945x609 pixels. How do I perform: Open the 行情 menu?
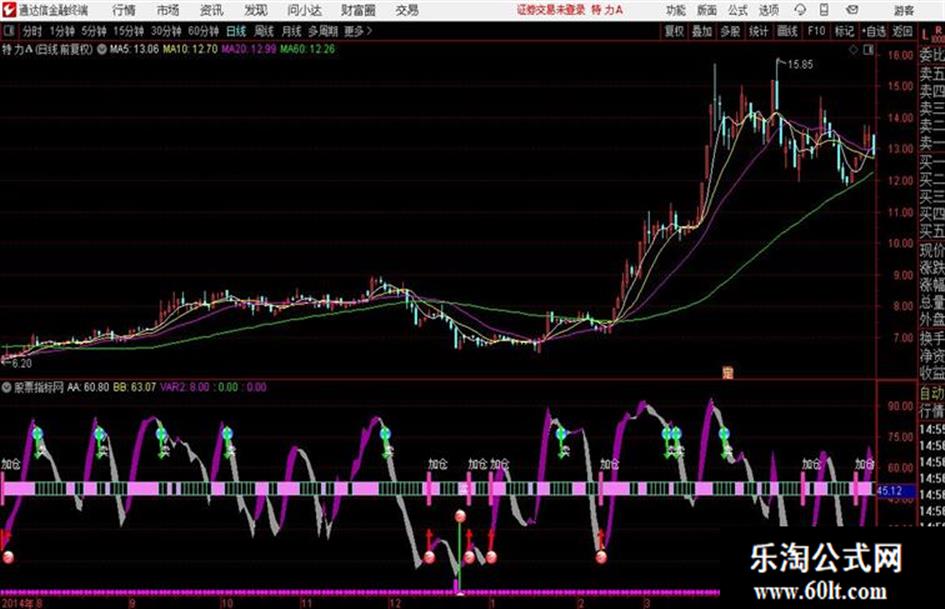coord(124,10)
